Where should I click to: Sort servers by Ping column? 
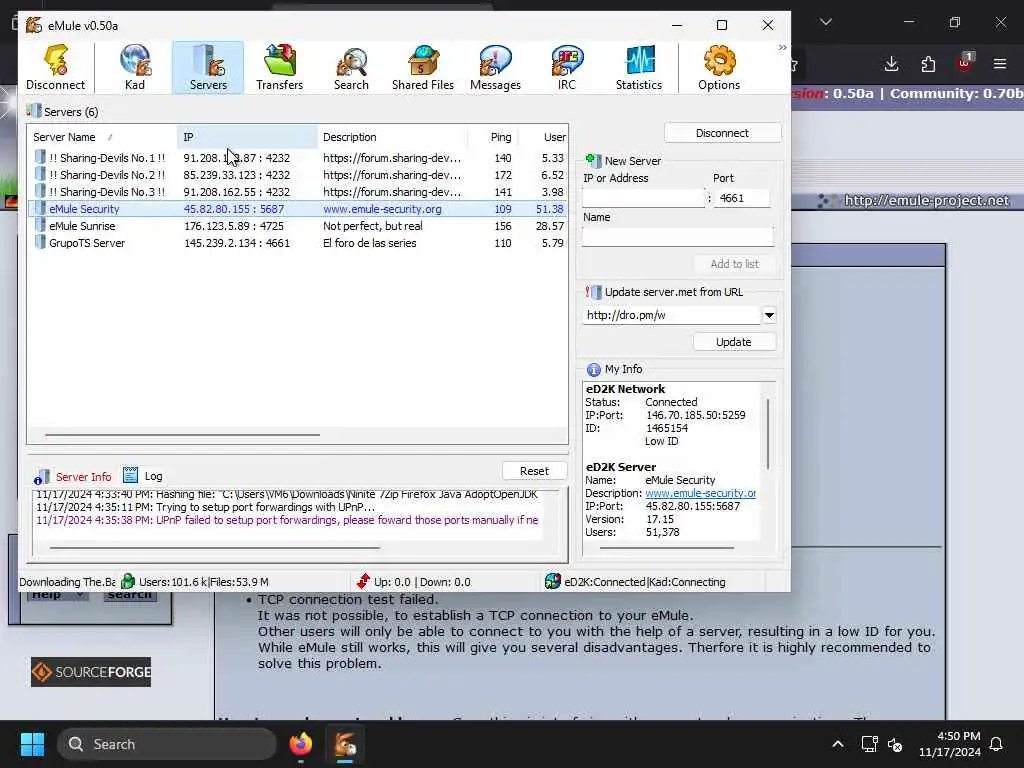coord(494,137)
